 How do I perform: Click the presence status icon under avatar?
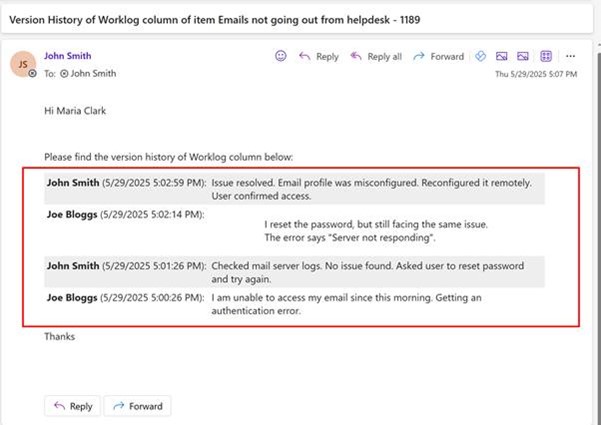click(x=33, y=73)
